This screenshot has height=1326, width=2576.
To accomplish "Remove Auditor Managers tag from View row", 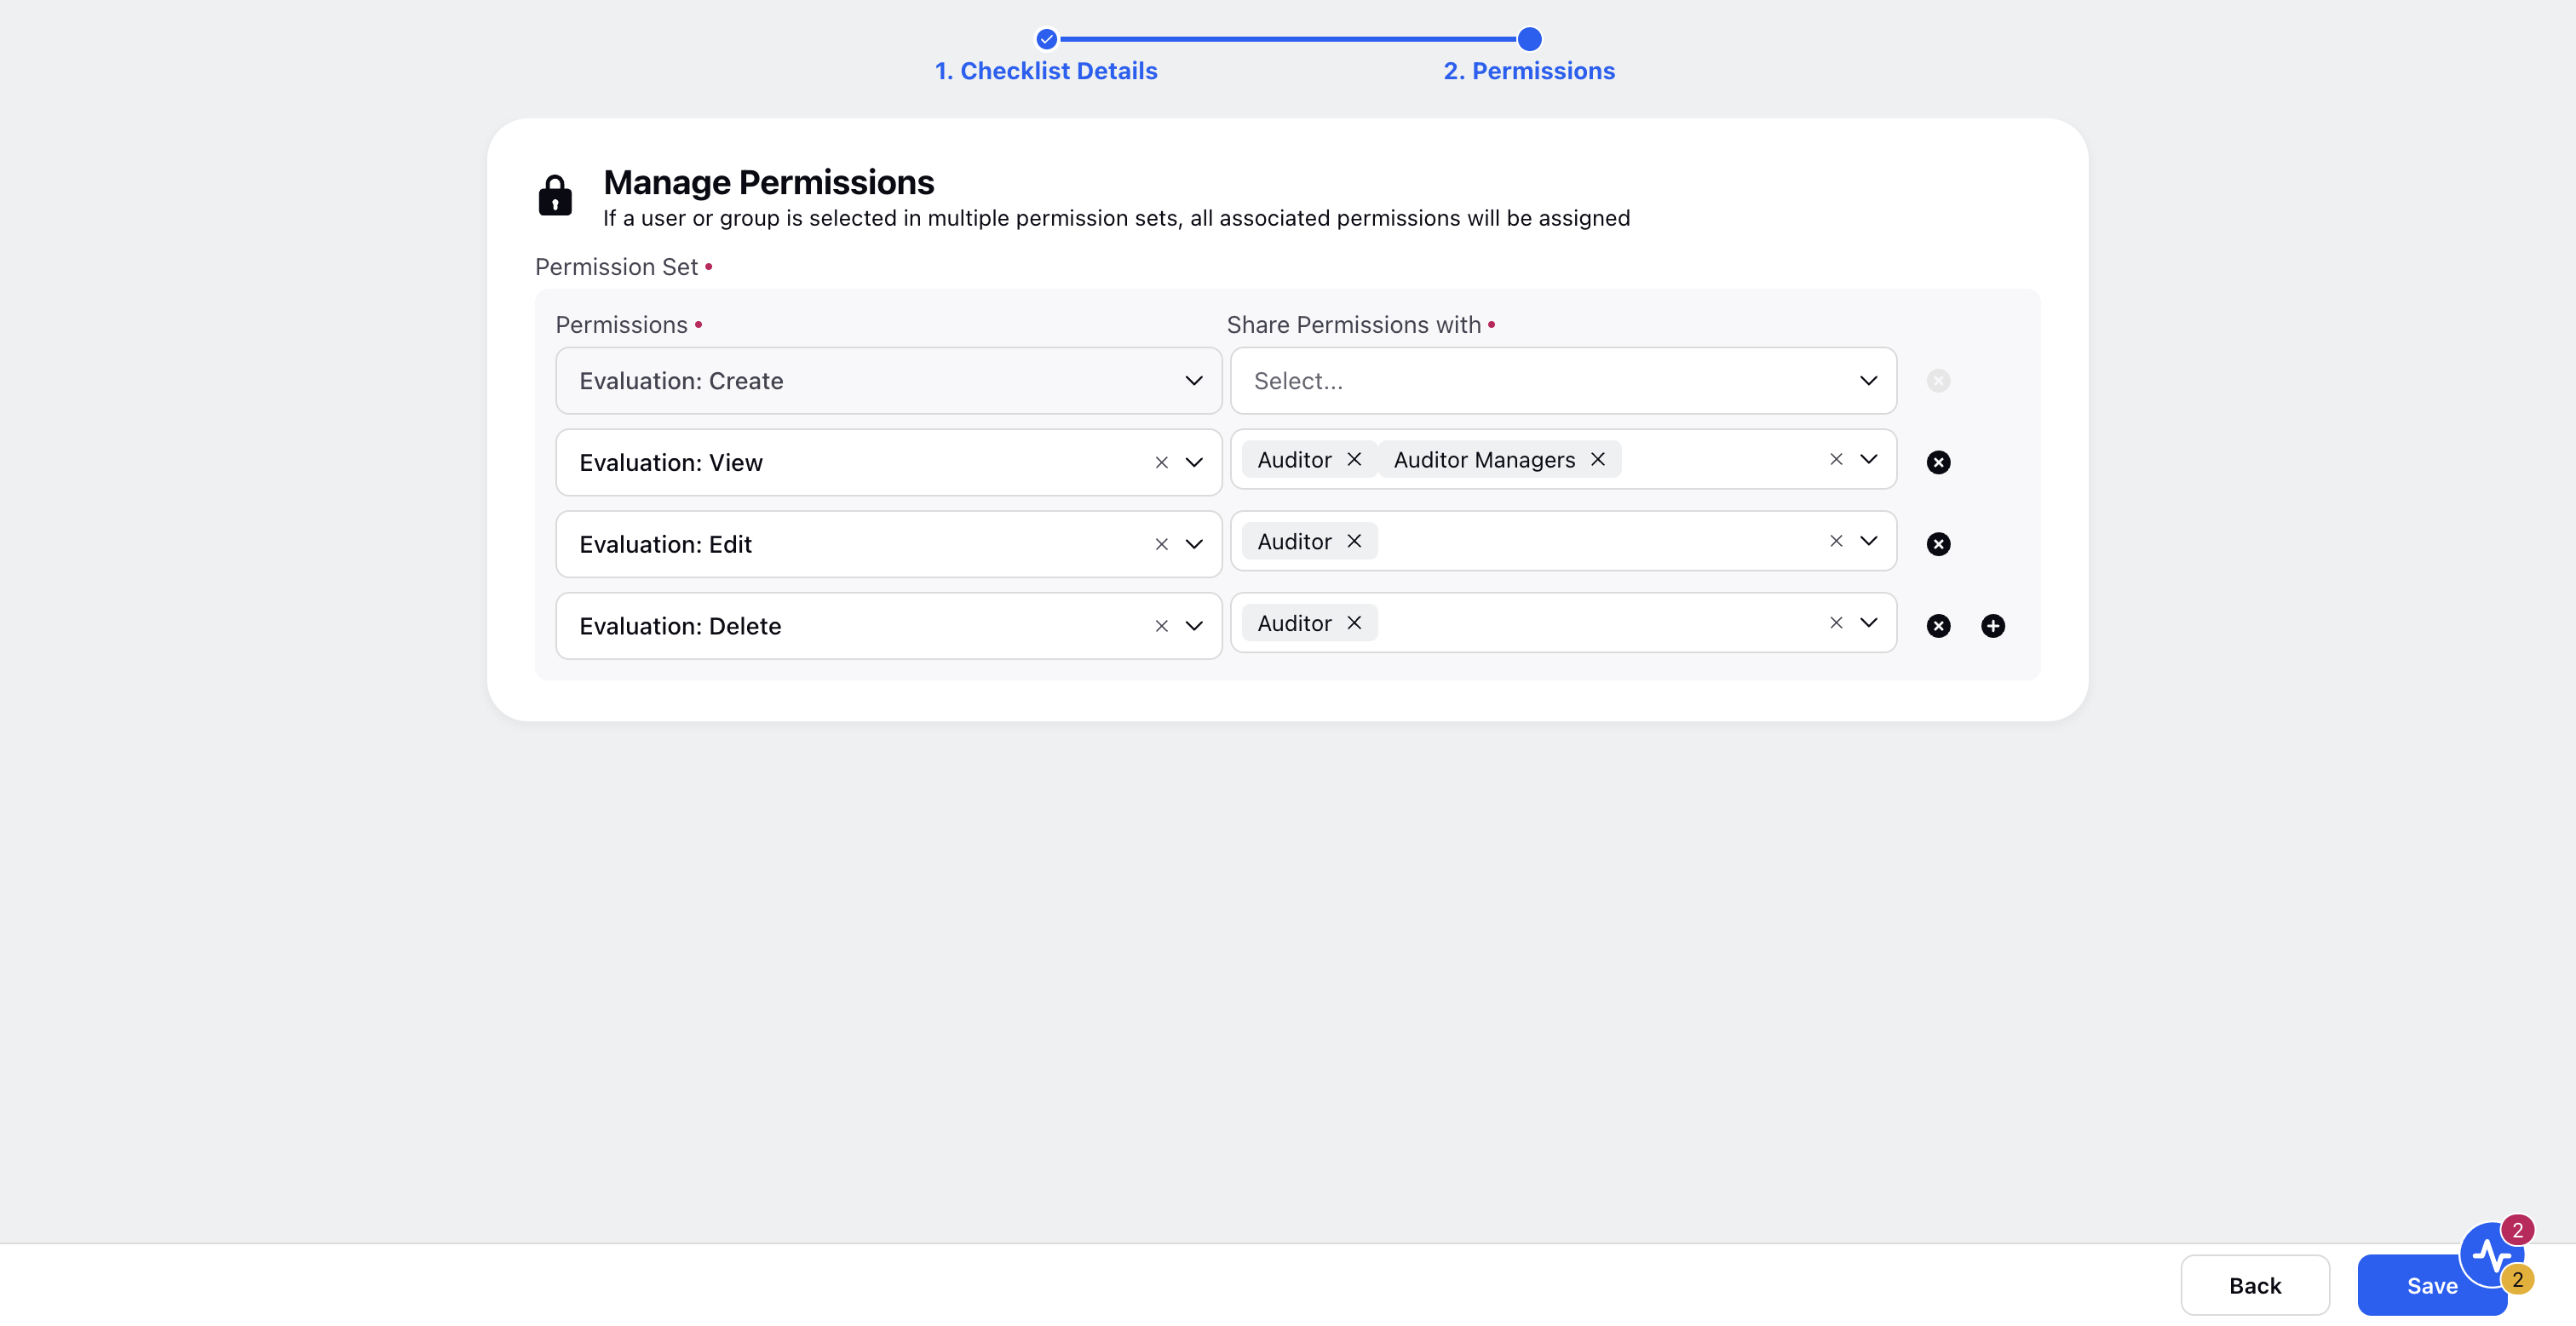I will pos(1598,459).
